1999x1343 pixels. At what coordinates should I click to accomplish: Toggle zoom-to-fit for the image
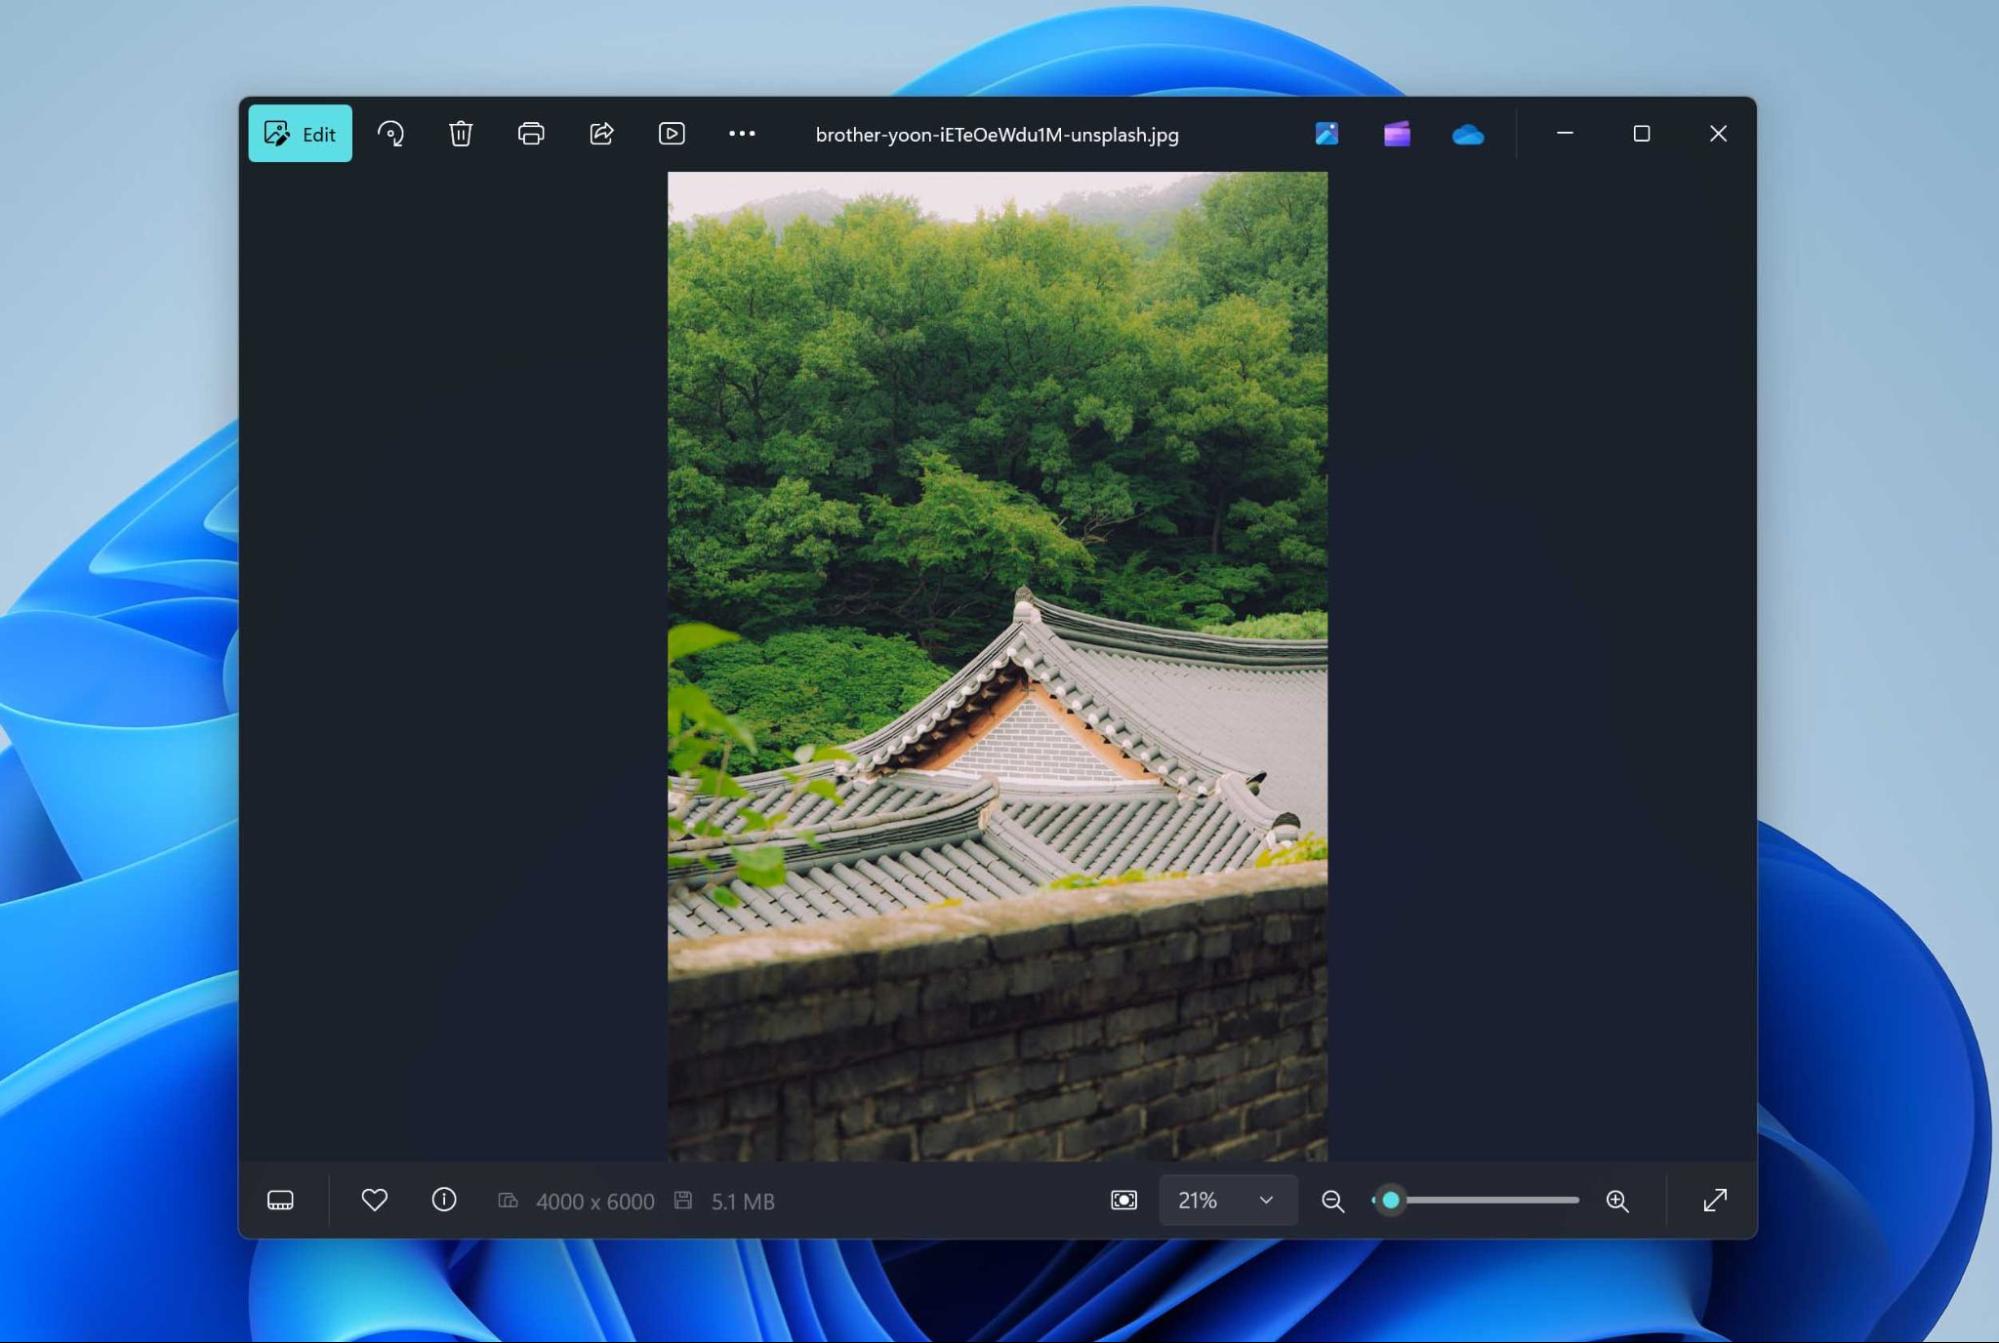pos(1124,1200)
